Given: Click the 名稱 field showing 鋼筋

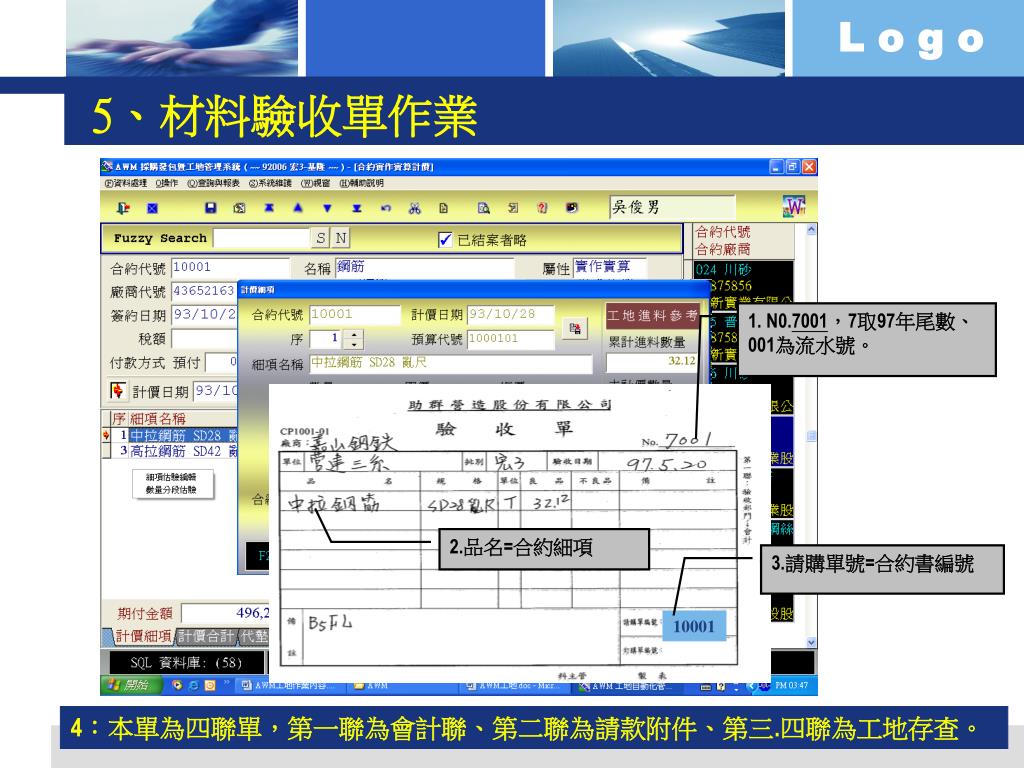Looking at the screenshot, I should 425,267.
